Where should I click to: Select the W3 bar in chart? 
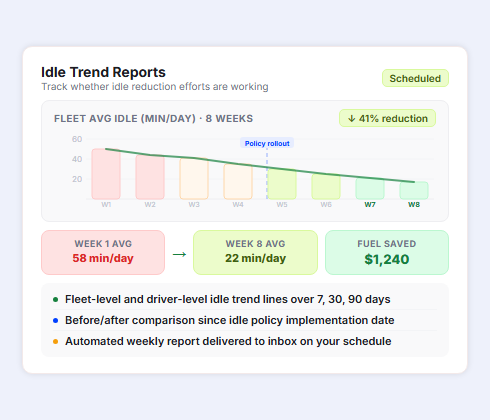(194, 179)
